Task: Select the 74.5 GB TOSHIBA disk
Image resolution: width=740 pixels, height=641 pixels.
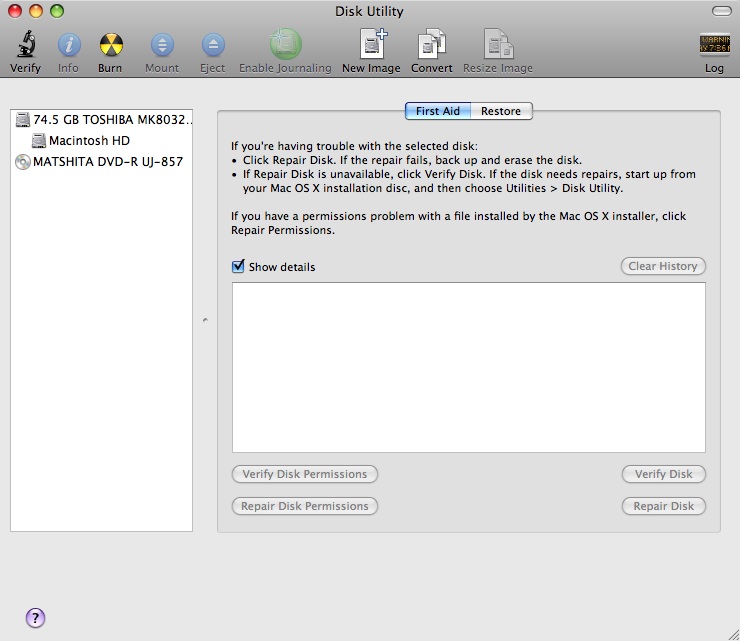Action: (x=101, y=120)
